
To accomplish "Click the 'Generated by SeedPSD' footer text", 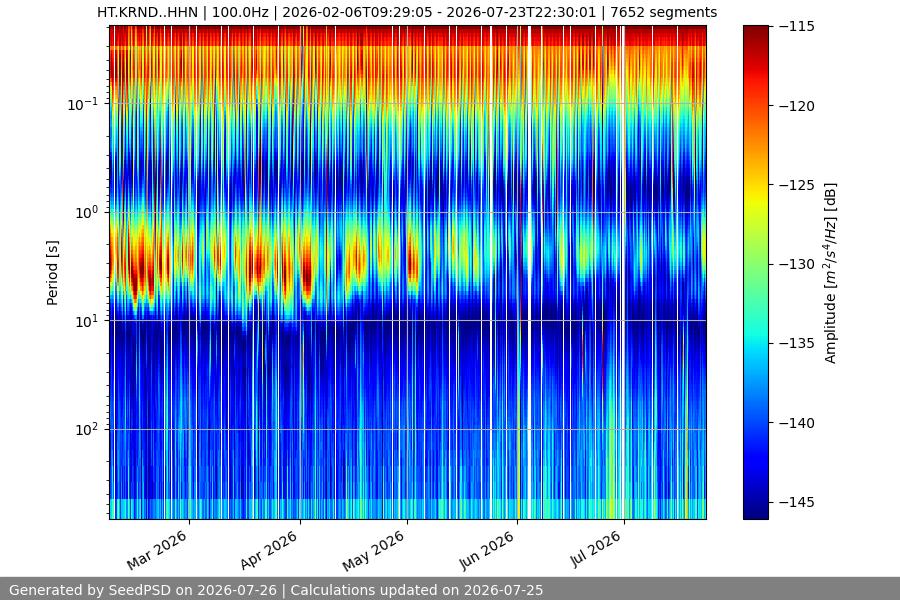I will (276, 590).
